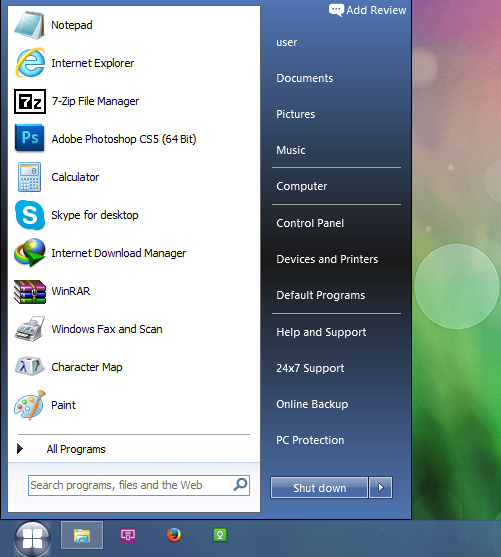The height and width of the screenshot is (557, 501).
Task: Open Pictures from the Start menu
Action: (296, 114)
